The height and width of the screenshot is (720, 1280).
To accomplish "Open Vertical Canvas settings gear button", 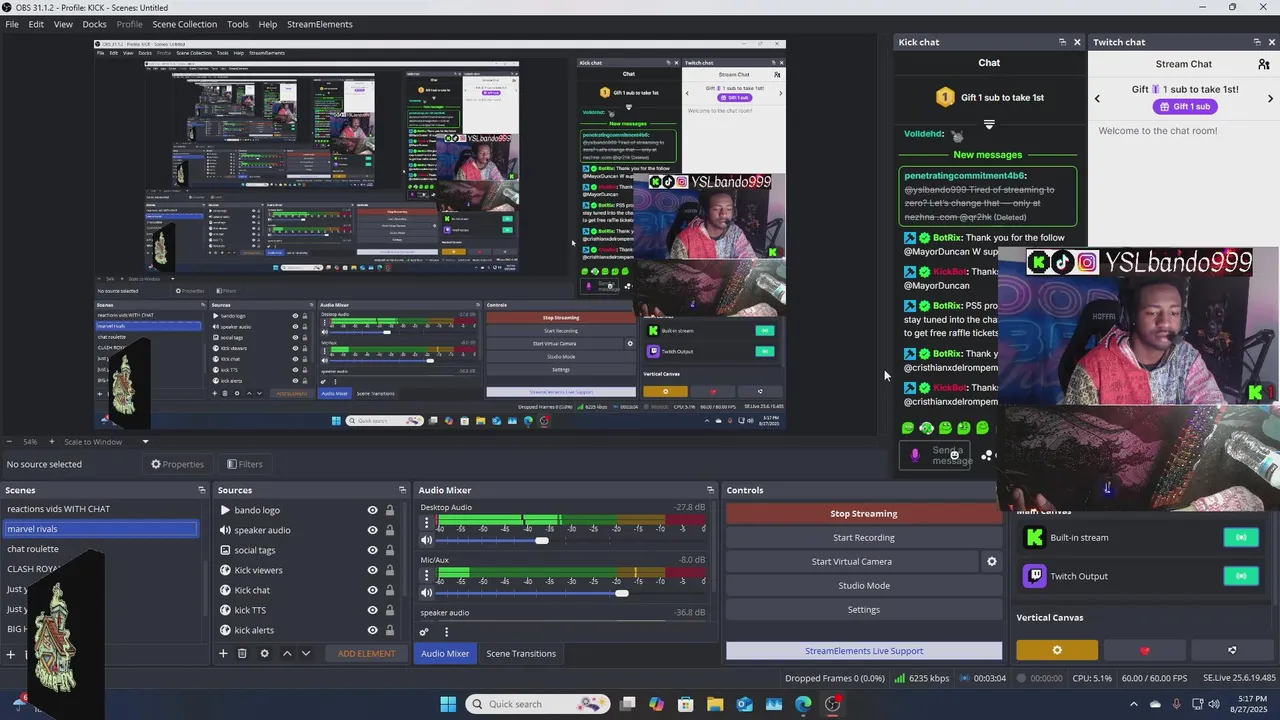I will click(1057, 650).
